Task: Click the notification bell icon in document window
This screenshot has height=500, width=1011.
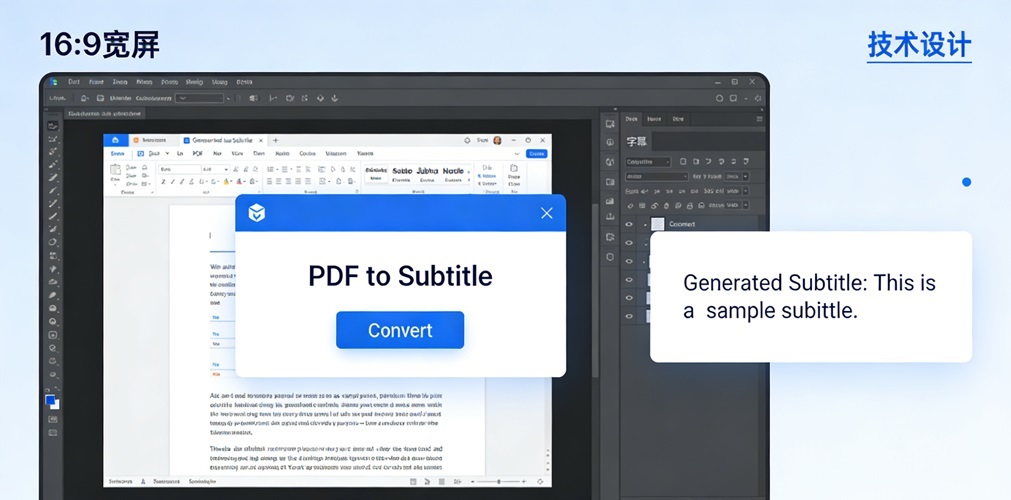Action: coord(467,141)
